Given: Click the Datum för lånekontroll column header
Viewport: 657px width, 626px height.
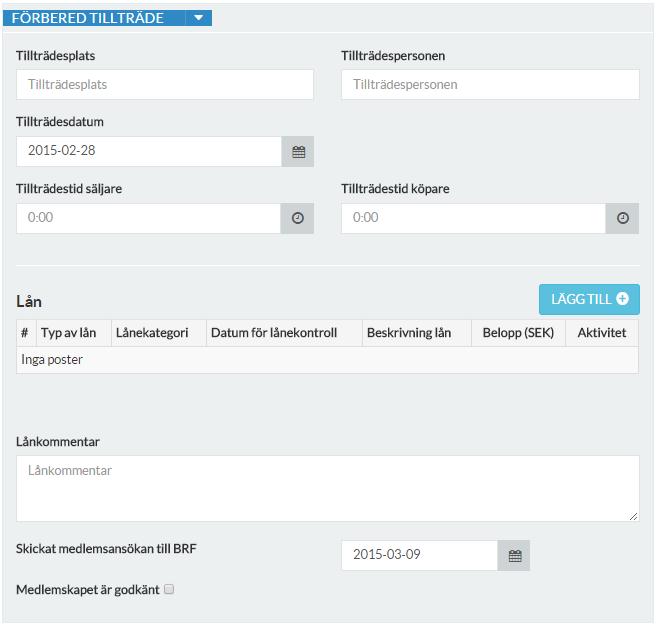Looking at the screenshot, I should [285, 333].
